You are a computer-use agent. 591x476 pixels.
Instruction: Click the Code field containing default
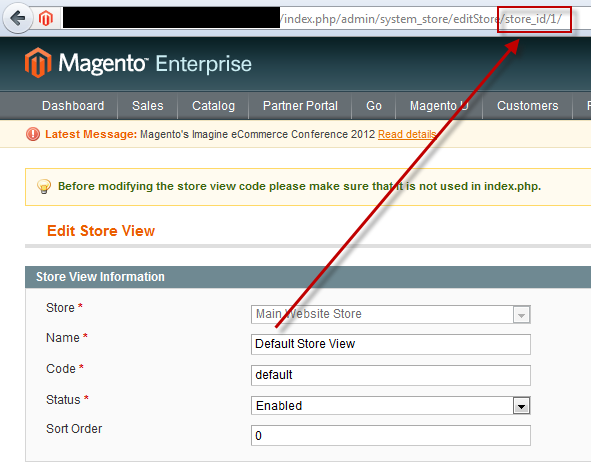pos(391,375)
